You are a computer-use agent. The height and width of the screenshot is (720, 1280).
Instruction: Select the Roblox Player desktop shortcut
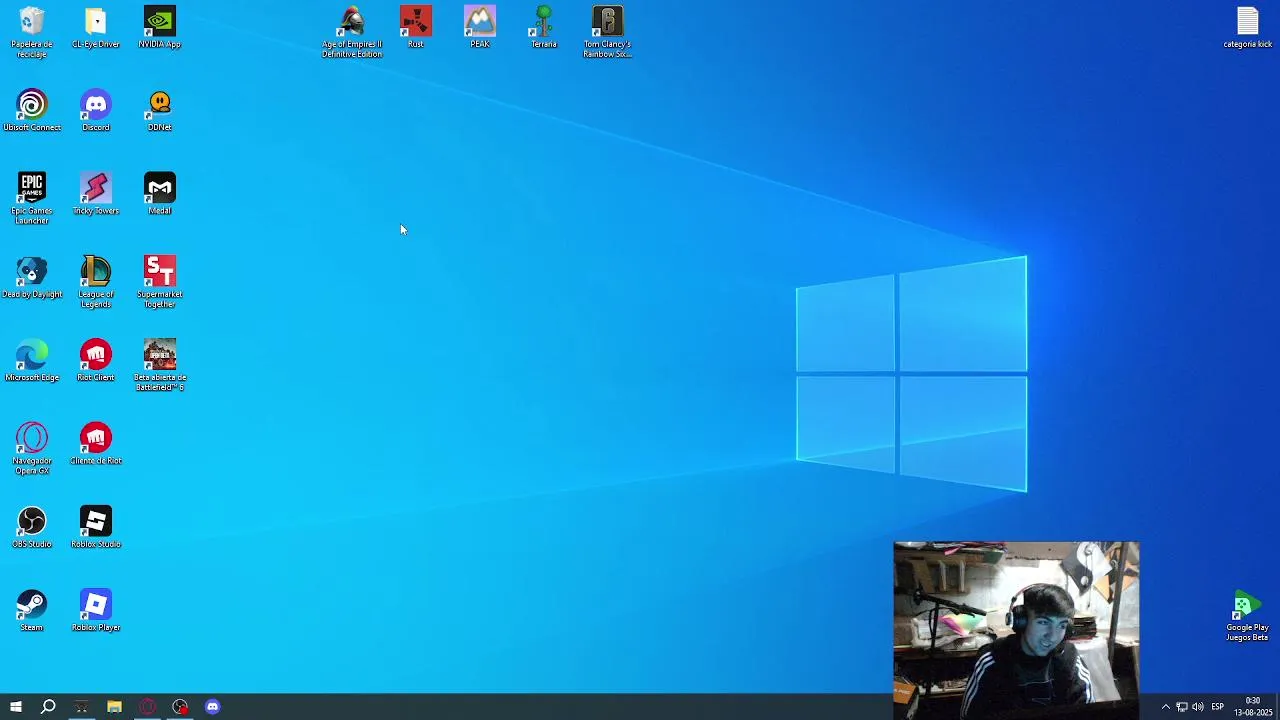[x=96, y=611]
